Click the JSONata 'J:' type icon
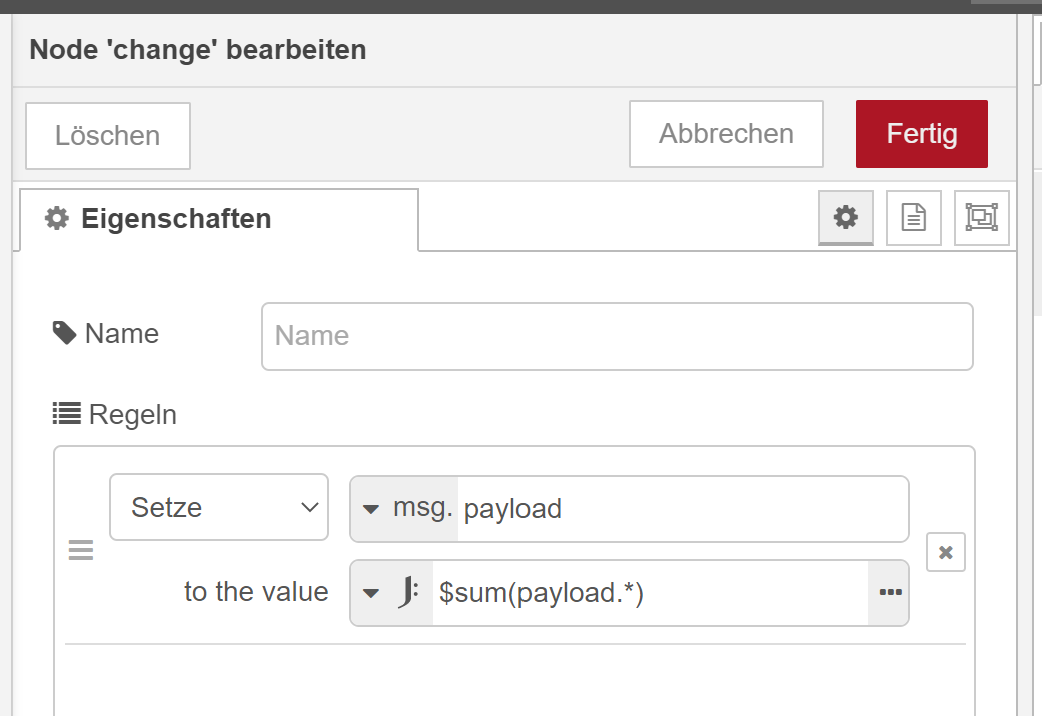1042x716 pixels. (x=408, y=593)
